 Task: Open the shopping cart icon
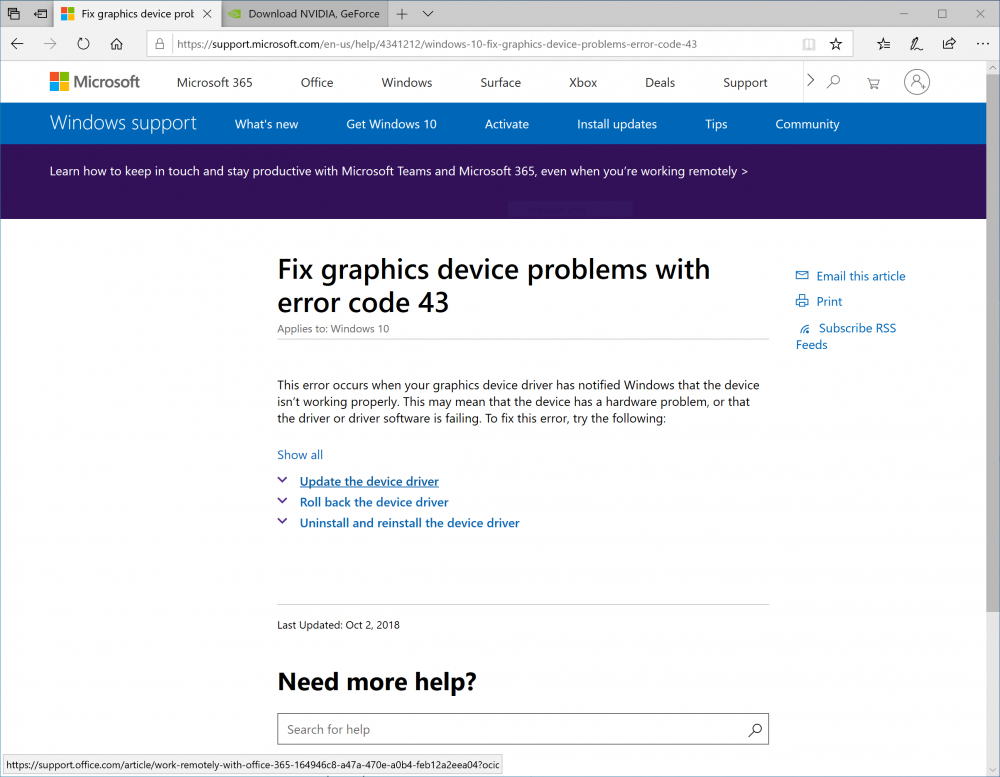point(873,82)
